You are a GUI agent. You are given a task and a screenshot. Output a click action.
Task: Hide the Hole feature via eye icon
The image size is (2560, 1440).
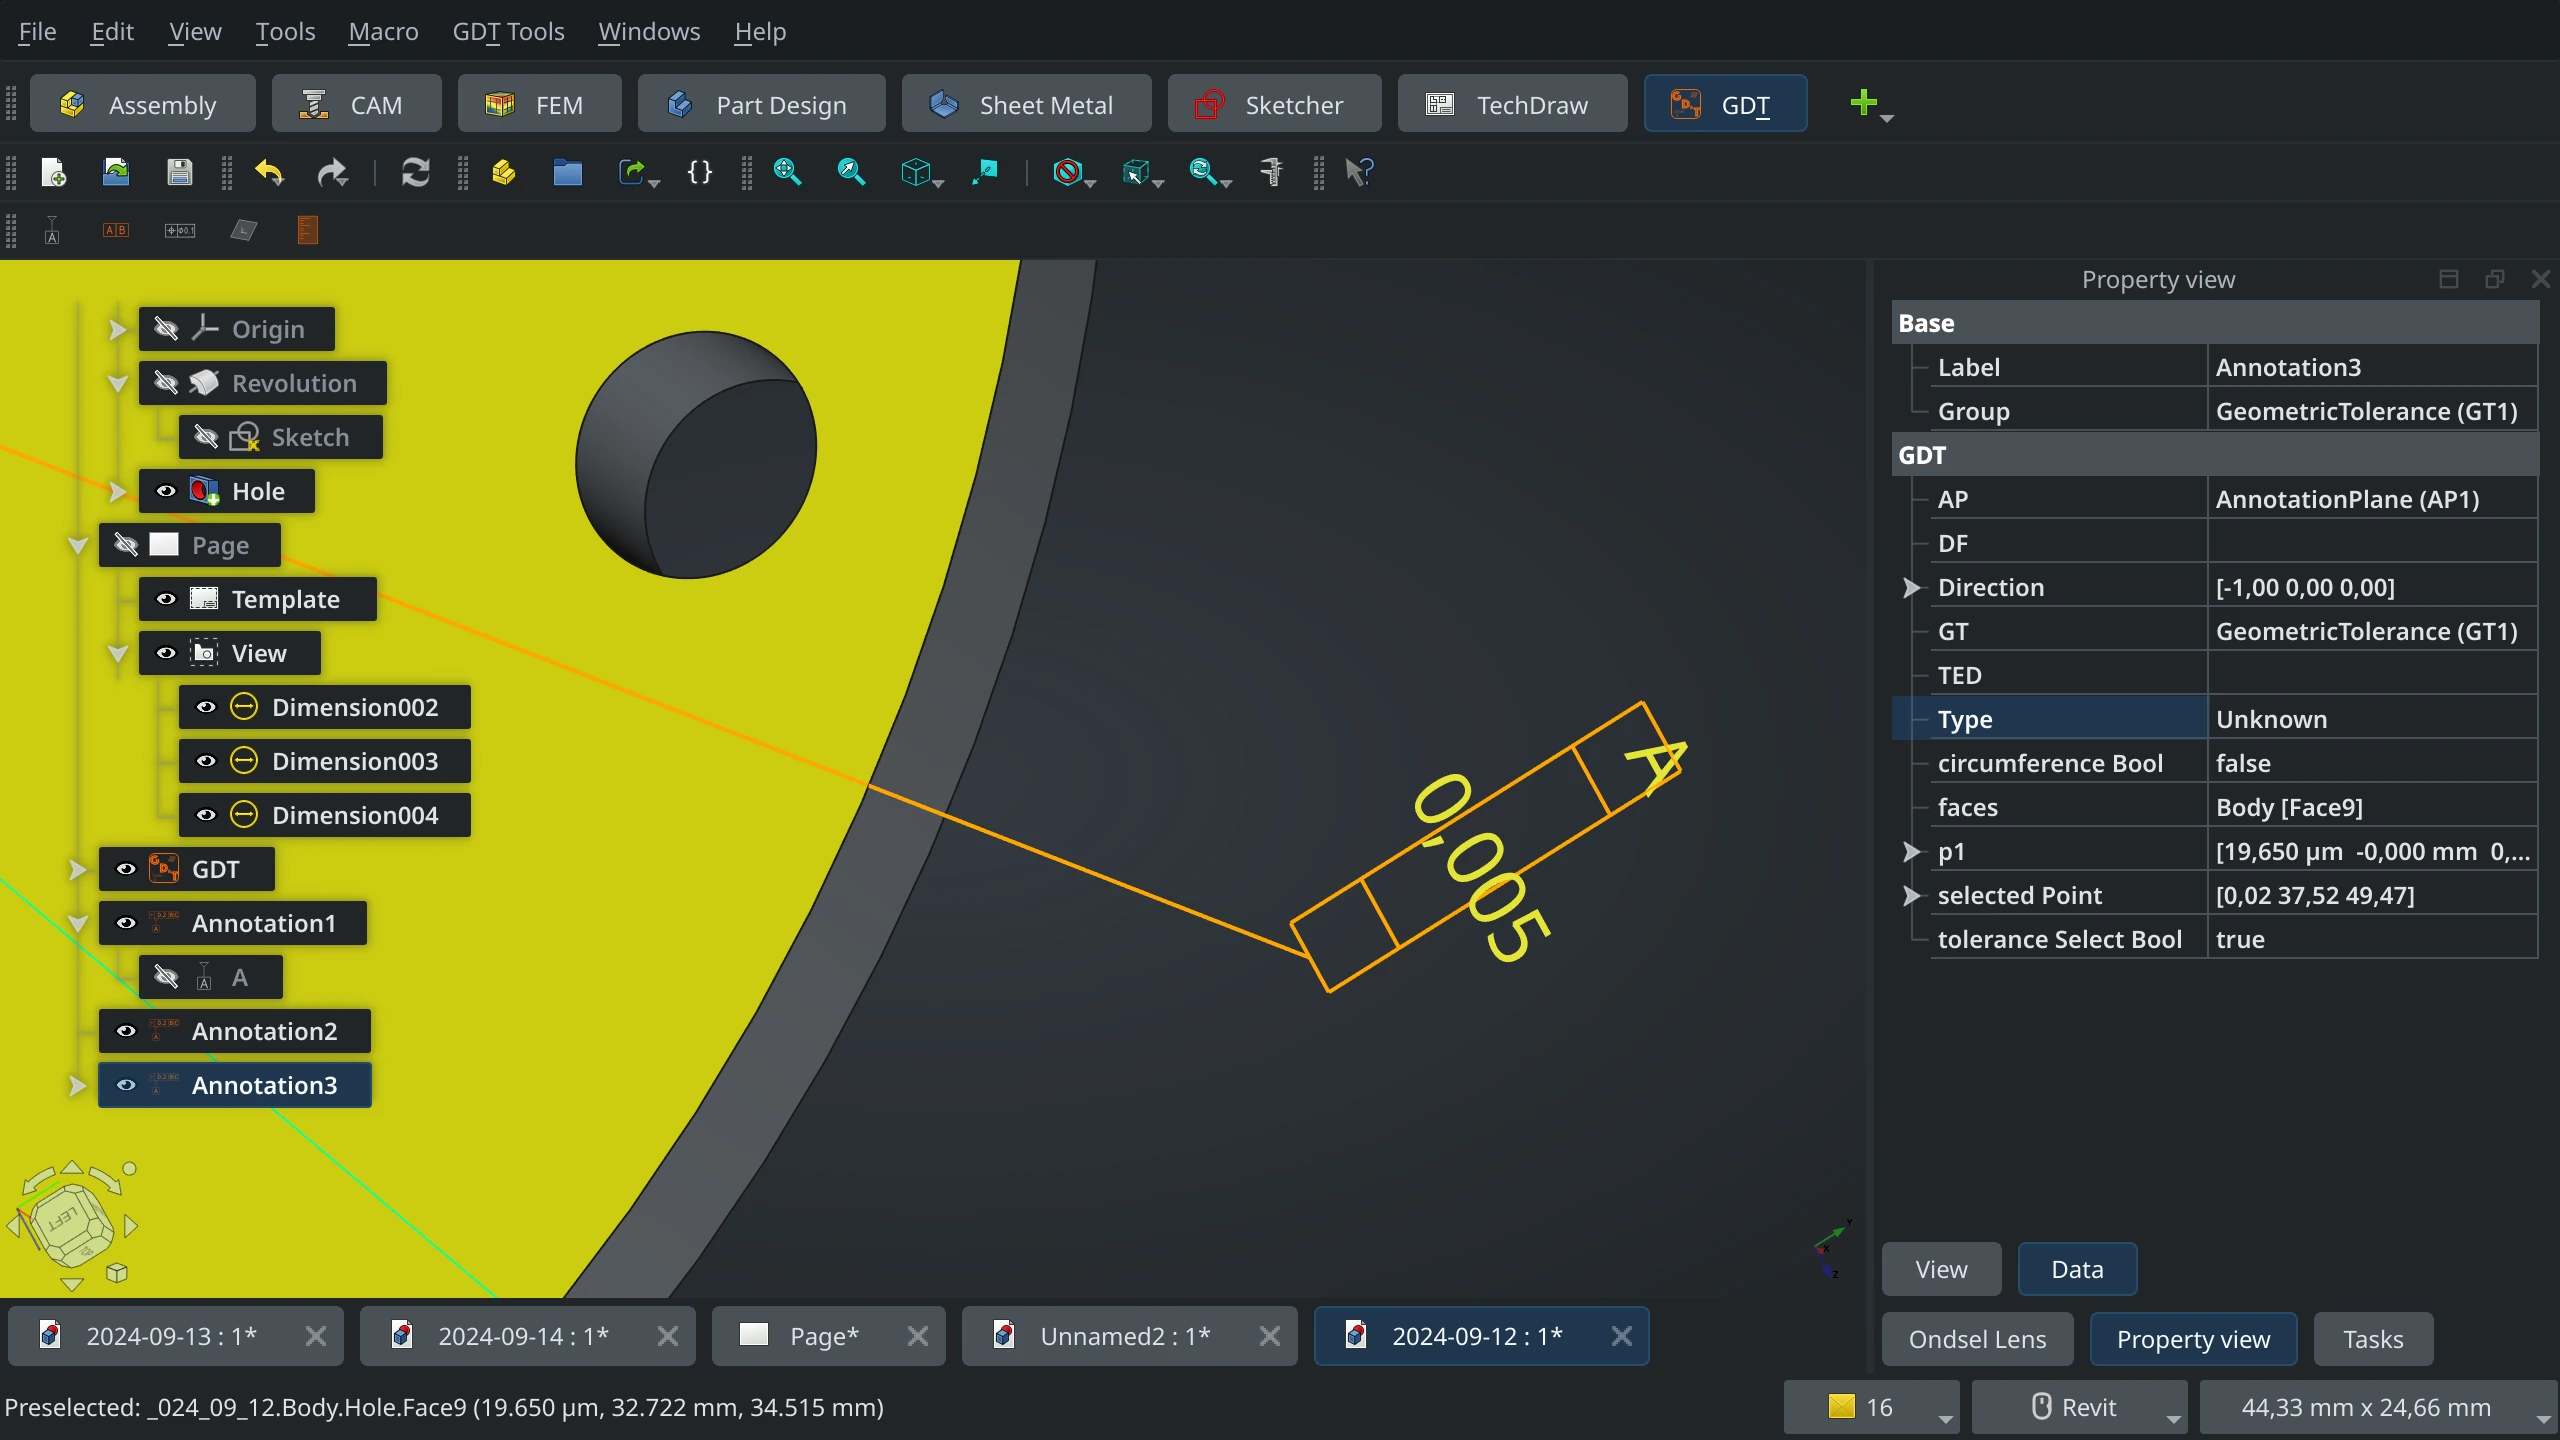[x=166, y=491]
